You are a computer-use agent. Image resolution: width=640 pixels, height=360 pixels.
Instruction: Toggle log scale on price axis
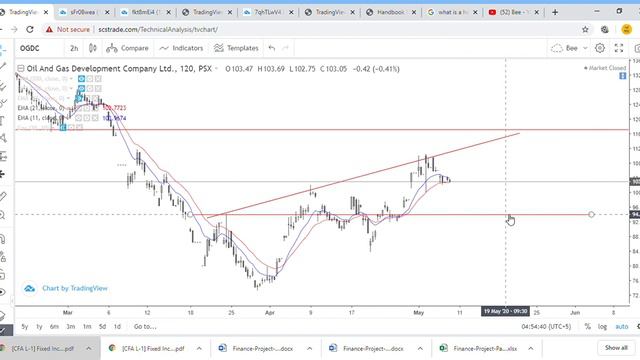(602, 327)
